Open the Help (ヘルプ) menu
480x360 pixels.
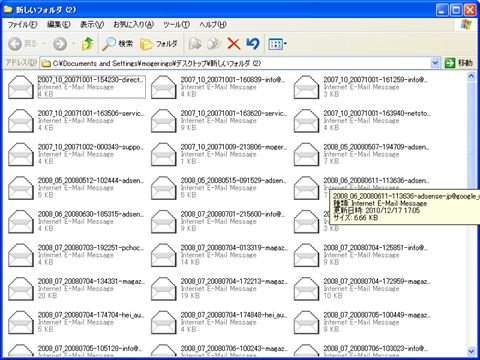pyautogui.click(x=213, y=24)
